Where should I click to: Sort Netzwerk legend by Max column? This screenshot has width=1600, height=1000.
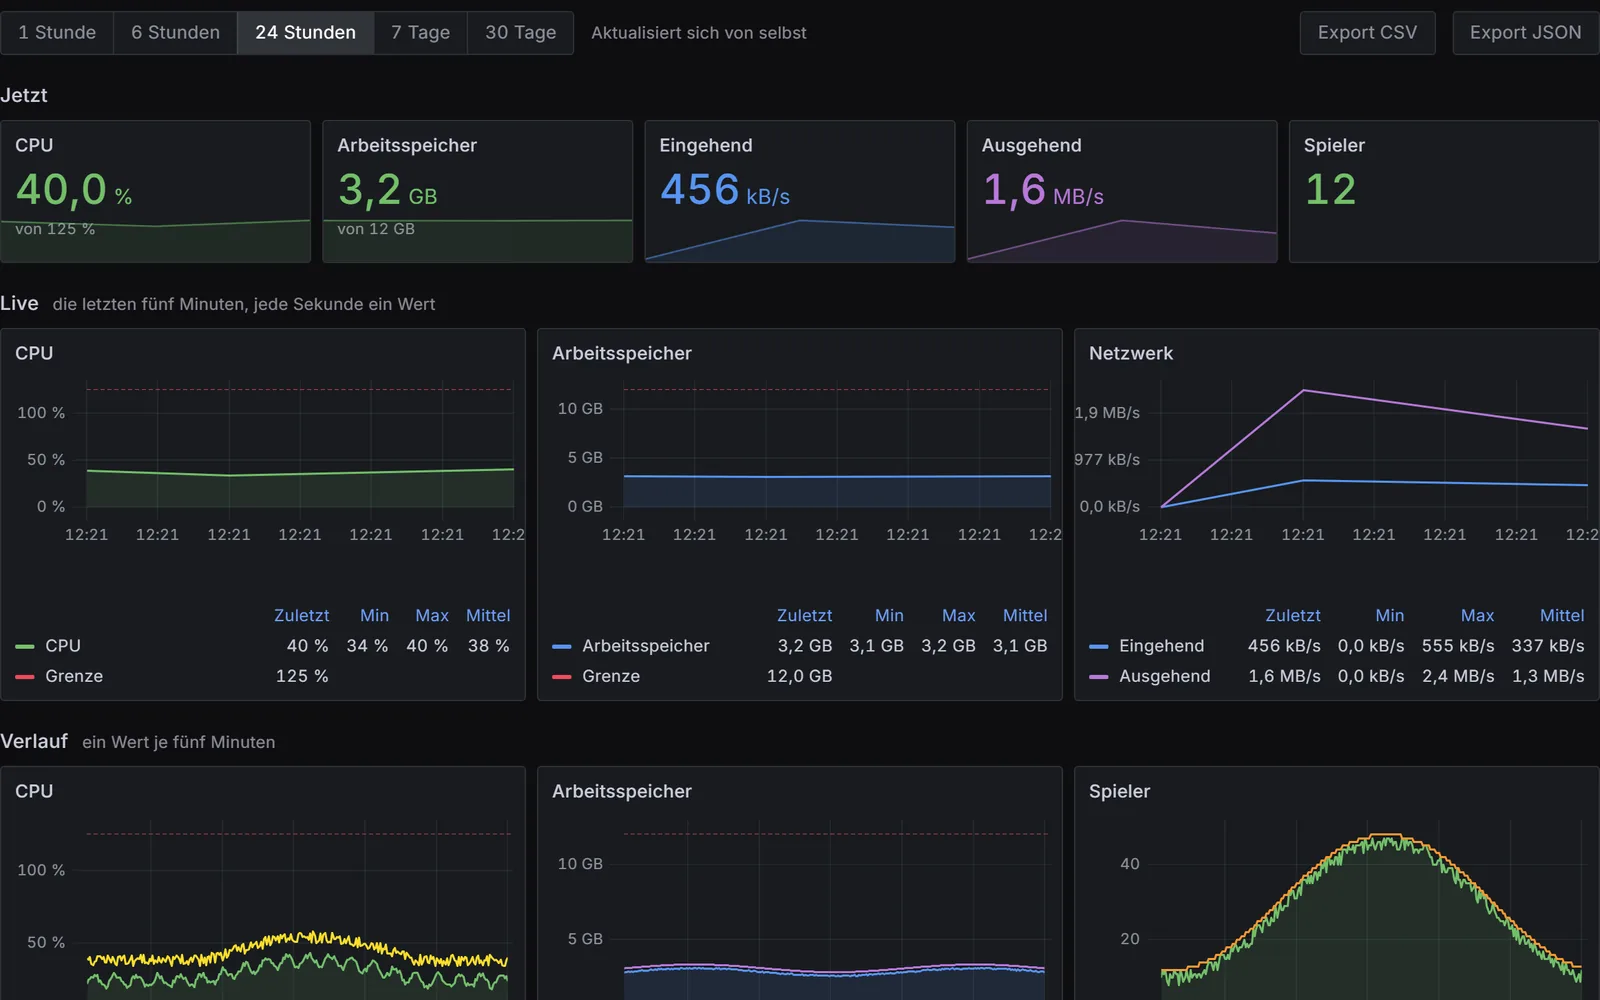pos(1477,616)
